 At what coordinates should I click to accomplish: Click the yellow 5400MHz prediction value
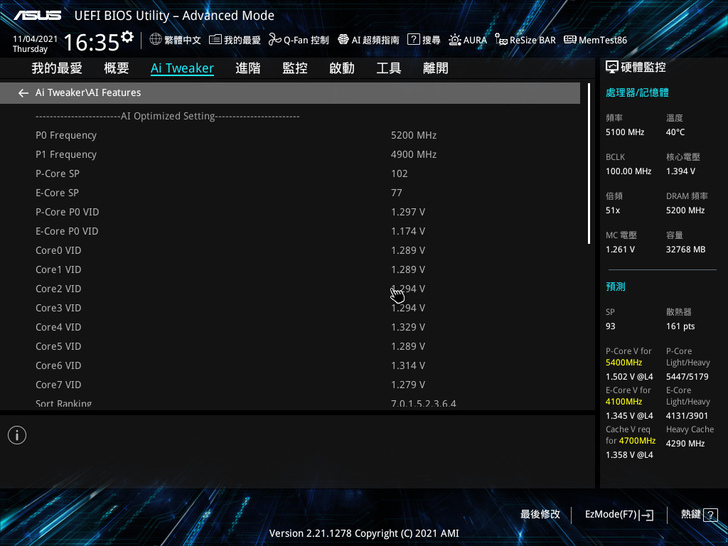coord(624,363)
